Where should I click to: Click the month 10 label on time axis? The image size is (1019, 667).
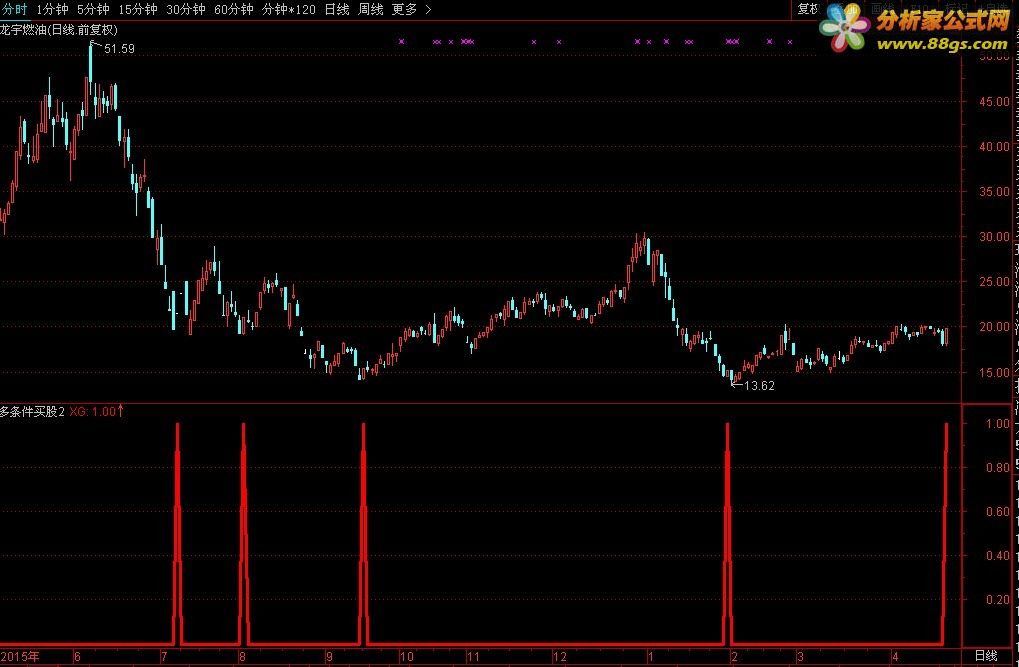coord(406,657)
